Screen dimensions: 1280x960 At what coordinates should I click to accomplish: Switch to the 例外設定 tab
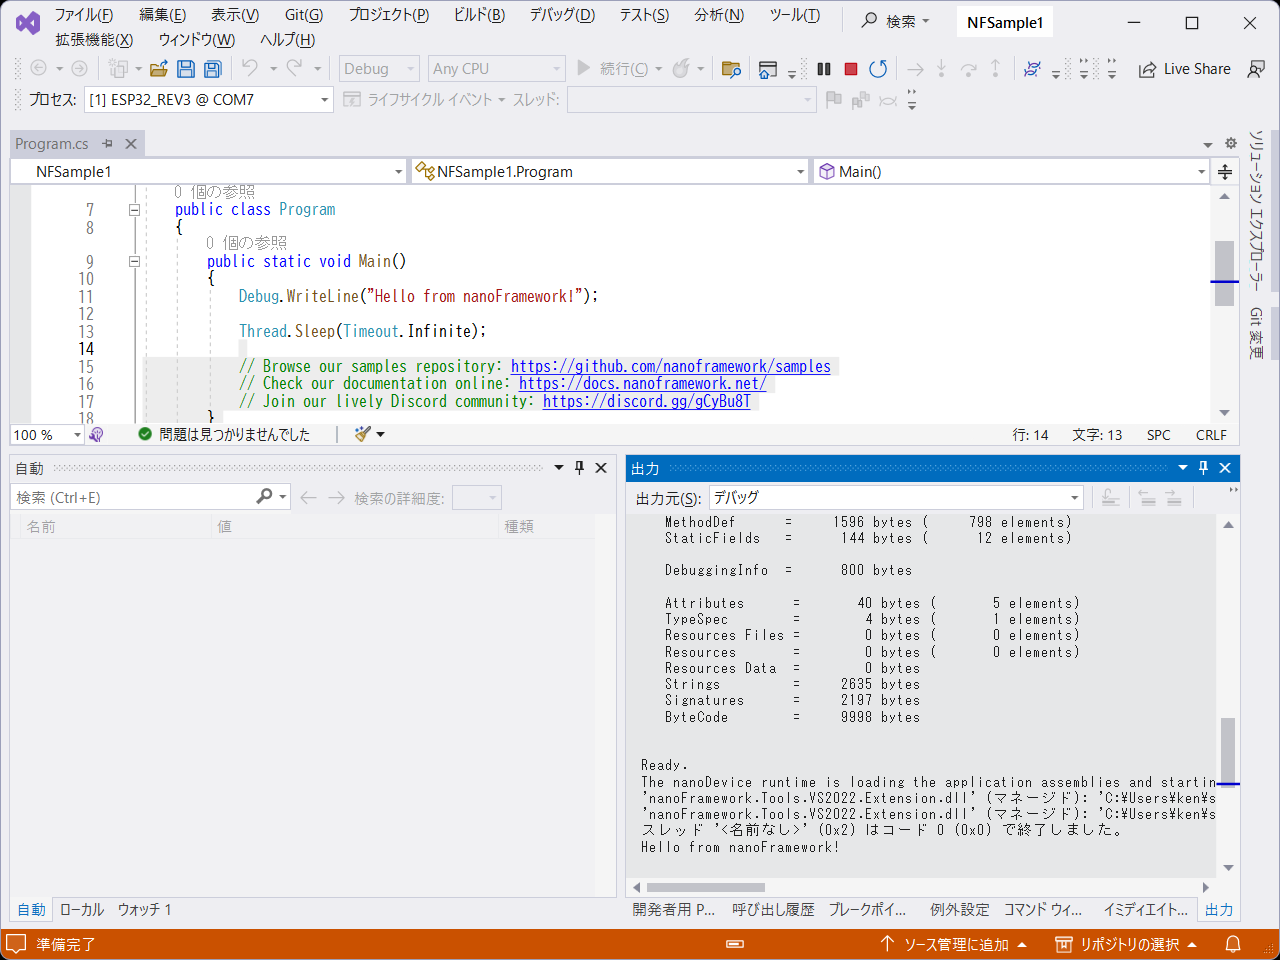(x=960, y=910)
